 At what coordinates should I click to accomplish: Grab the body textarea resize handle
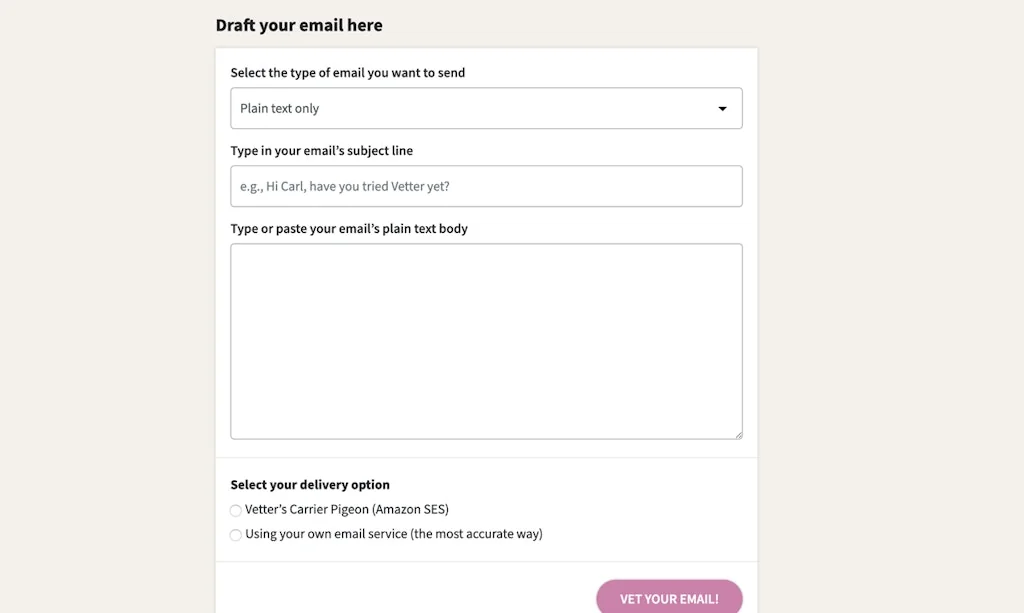coord(738,434)
